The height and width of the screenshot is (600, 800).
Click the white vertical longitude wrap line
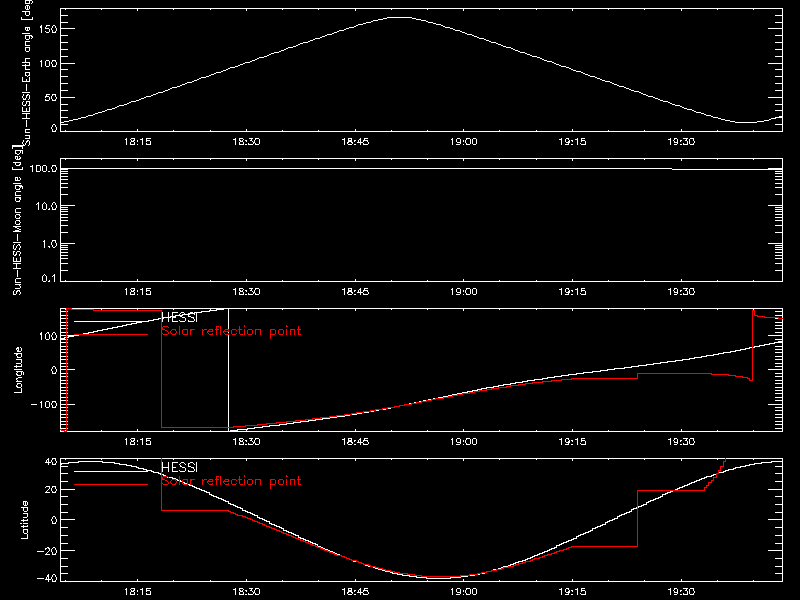click(229, 370)
